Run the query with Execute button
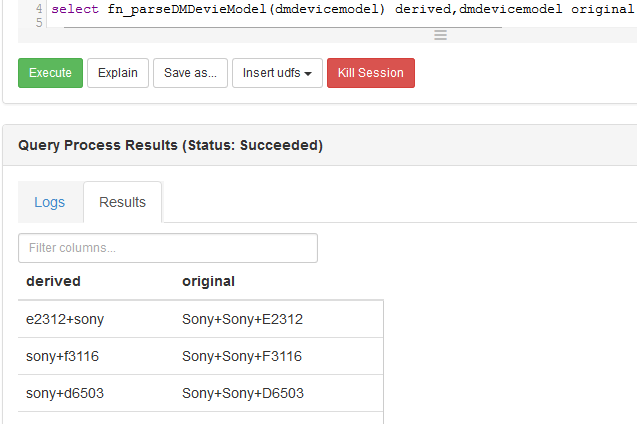Viewport: 637px width, 424px height. coord(50,73)
